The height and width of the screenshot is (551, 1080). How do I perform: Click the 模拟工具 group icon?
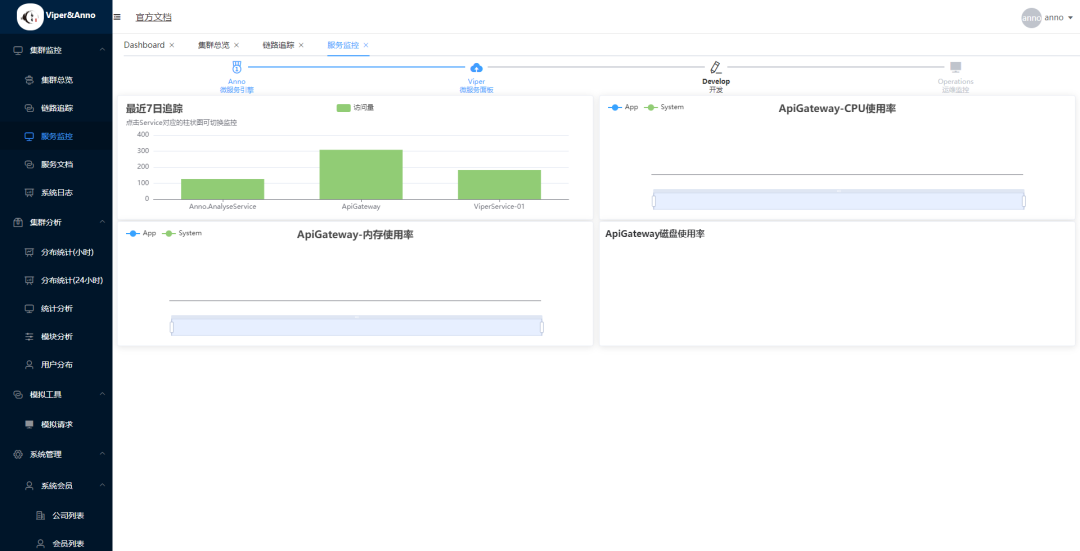coord(19,395)
